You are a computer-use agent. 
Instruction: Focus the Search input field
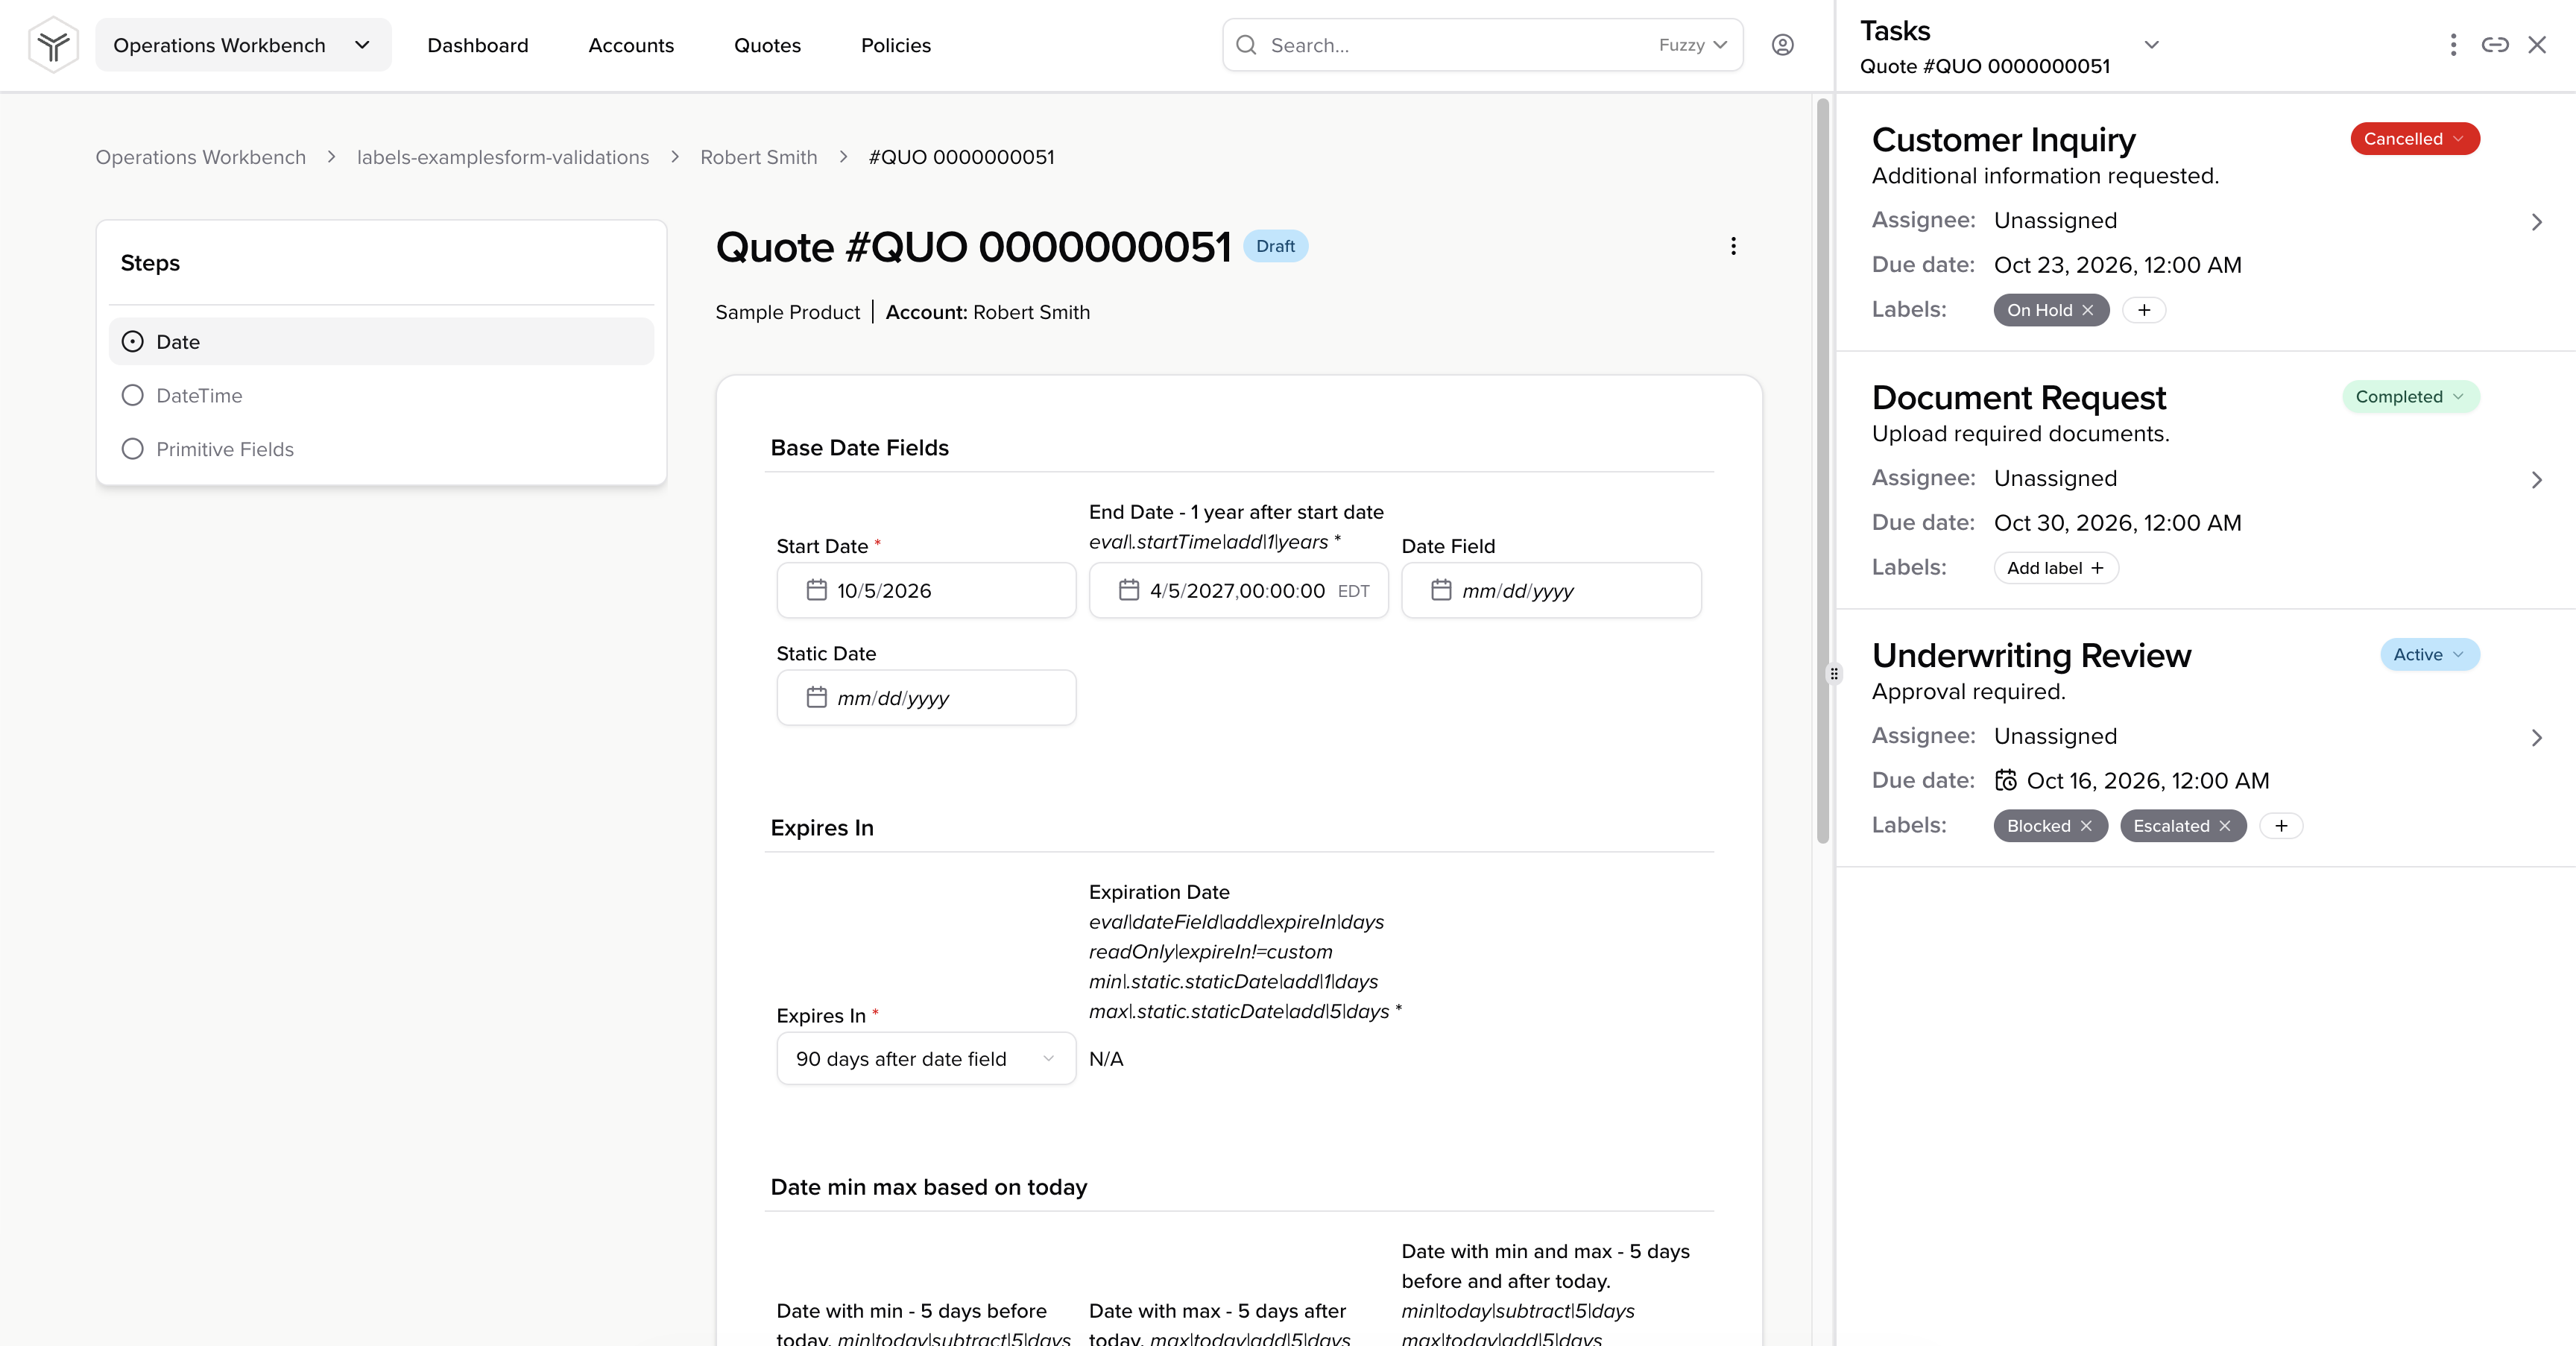[1482, 45]
